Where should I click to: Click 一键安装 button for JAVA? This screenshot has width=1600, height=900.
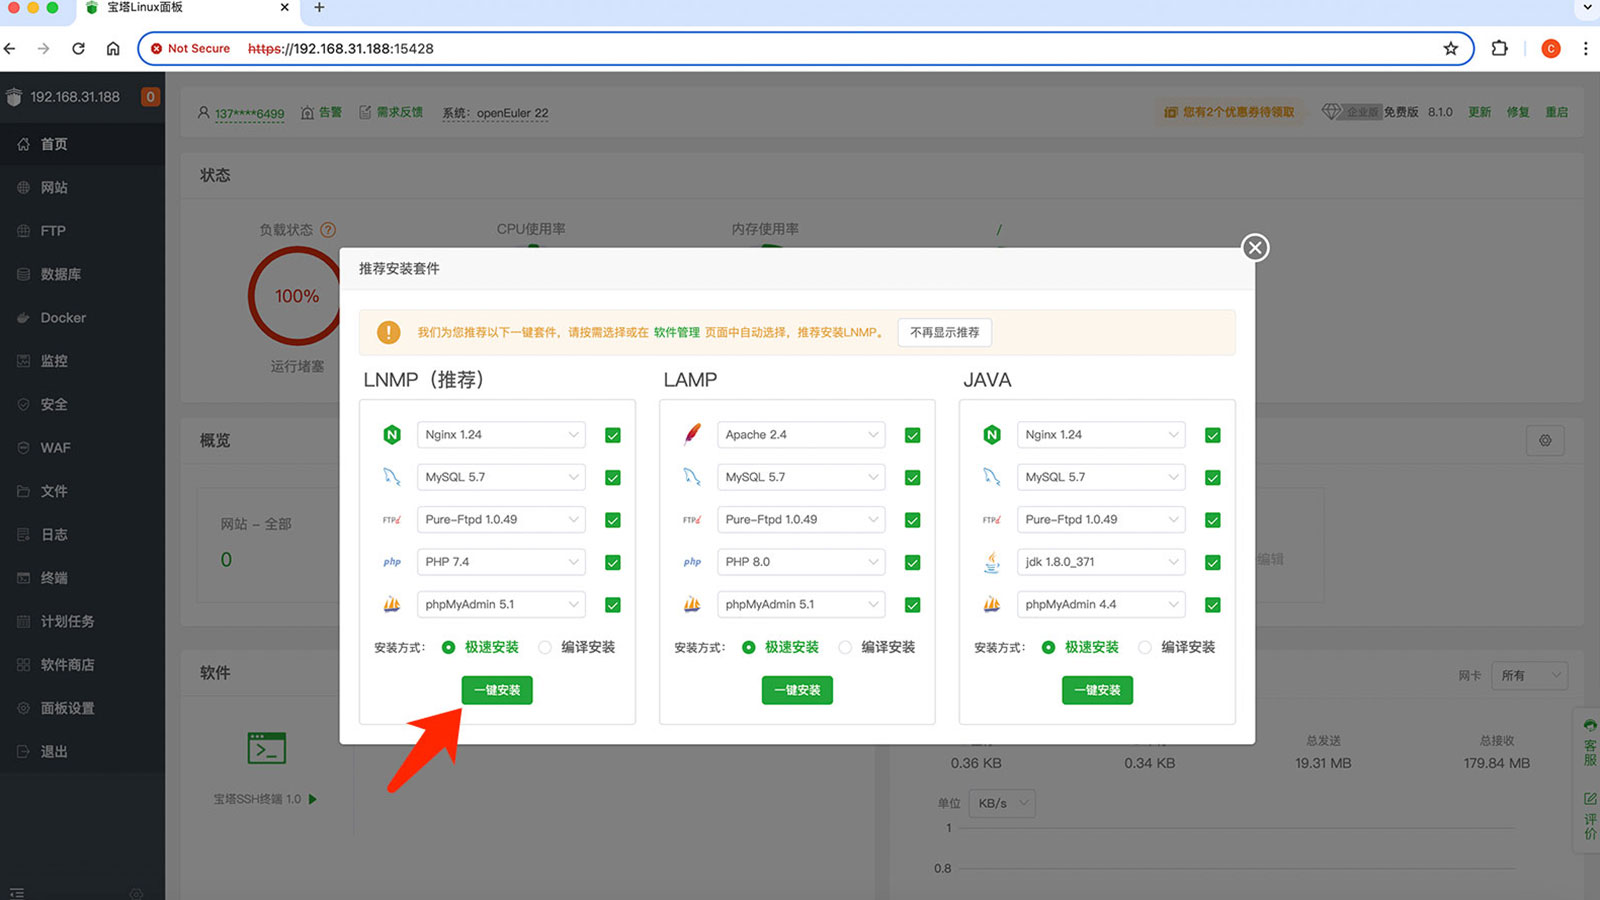pyautogui.click(x=1097, y=690)
